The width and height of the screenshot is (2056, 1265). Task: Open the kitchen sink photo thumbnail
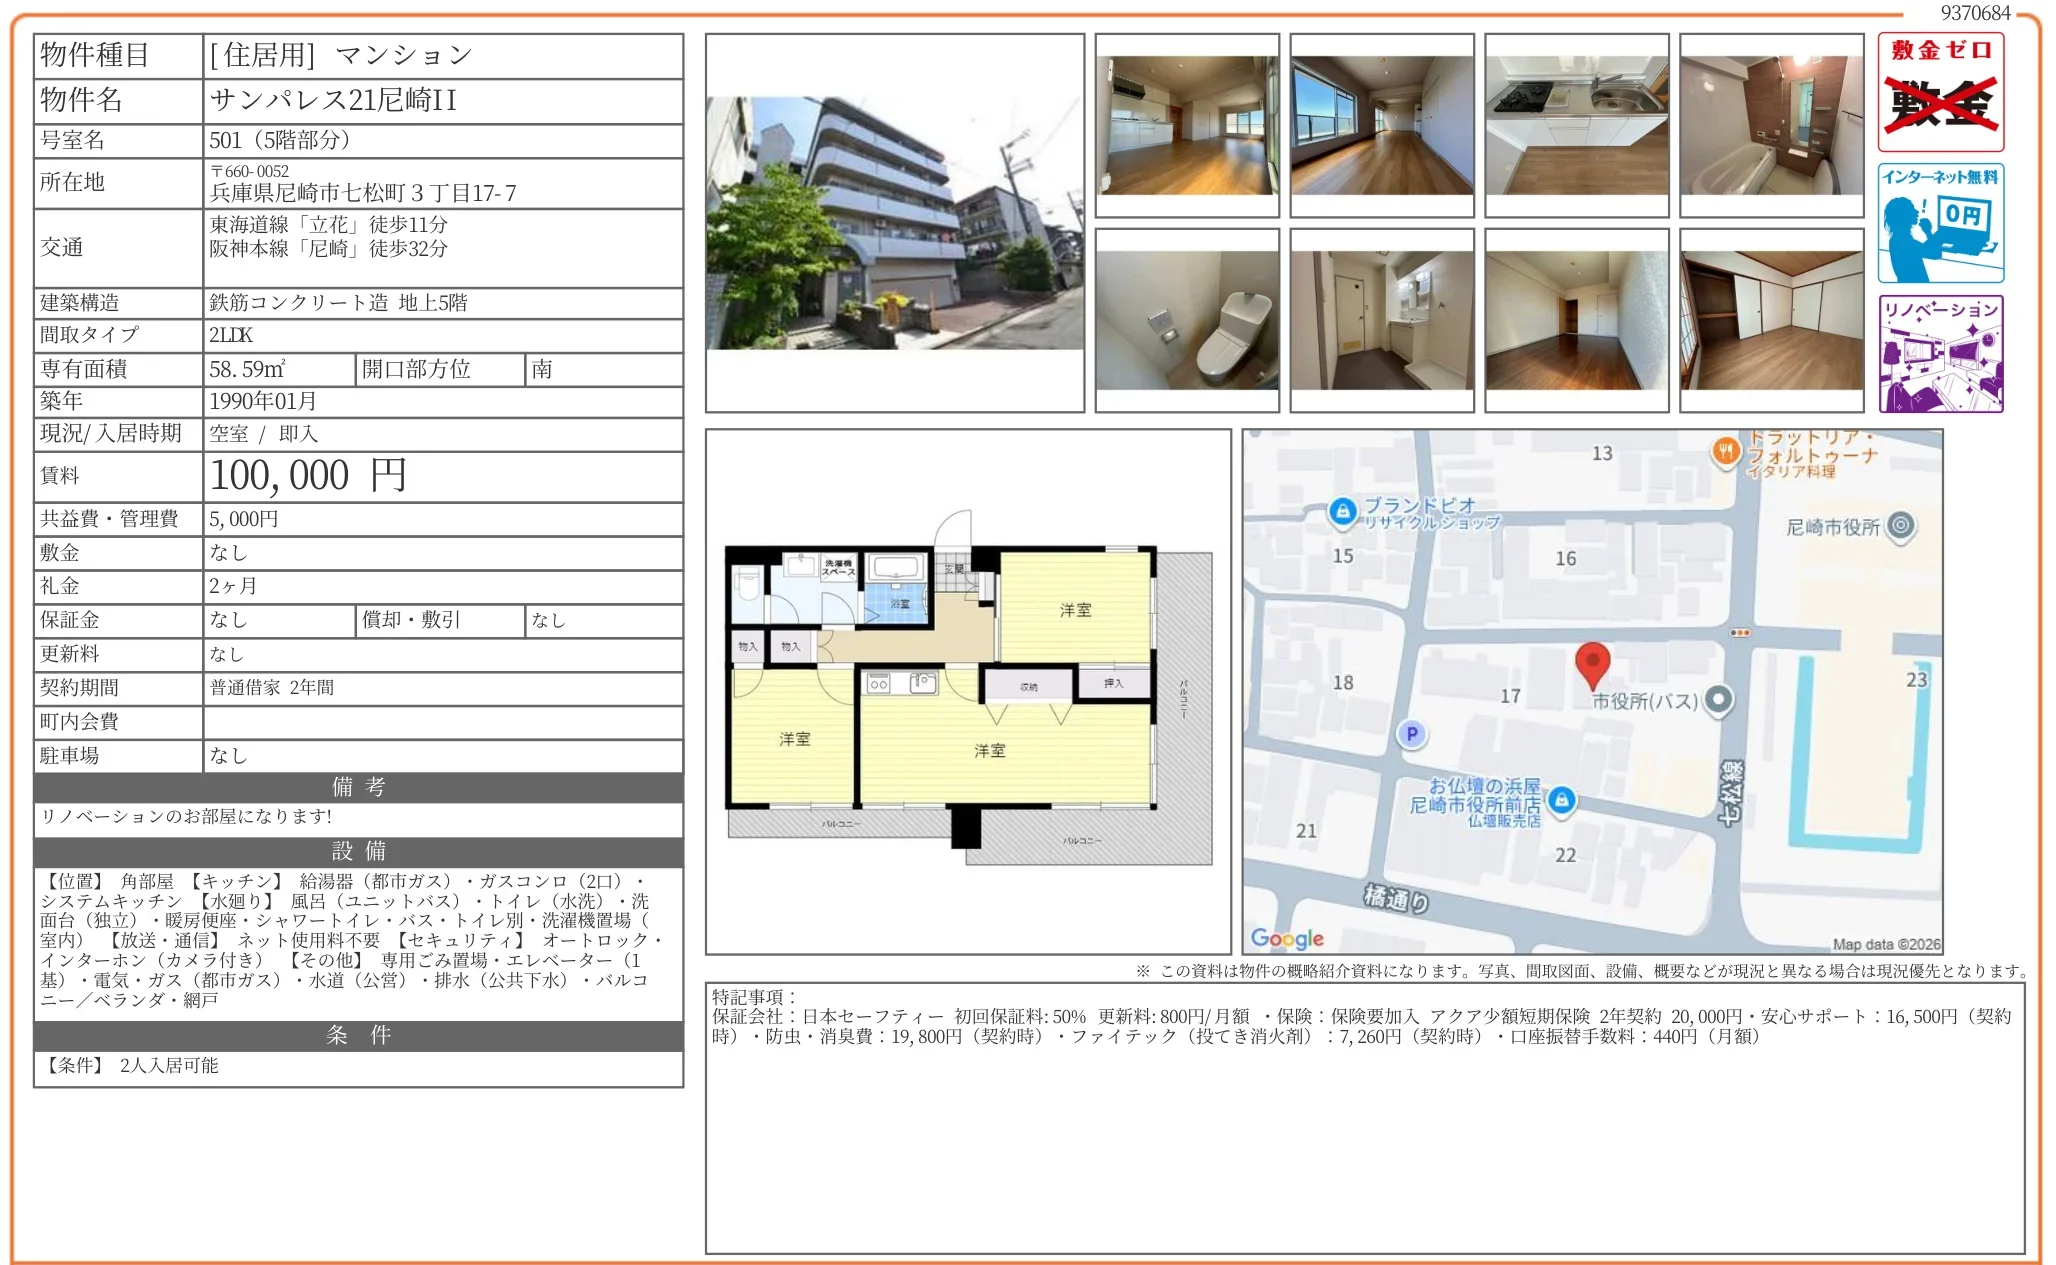pos(1576,125)
